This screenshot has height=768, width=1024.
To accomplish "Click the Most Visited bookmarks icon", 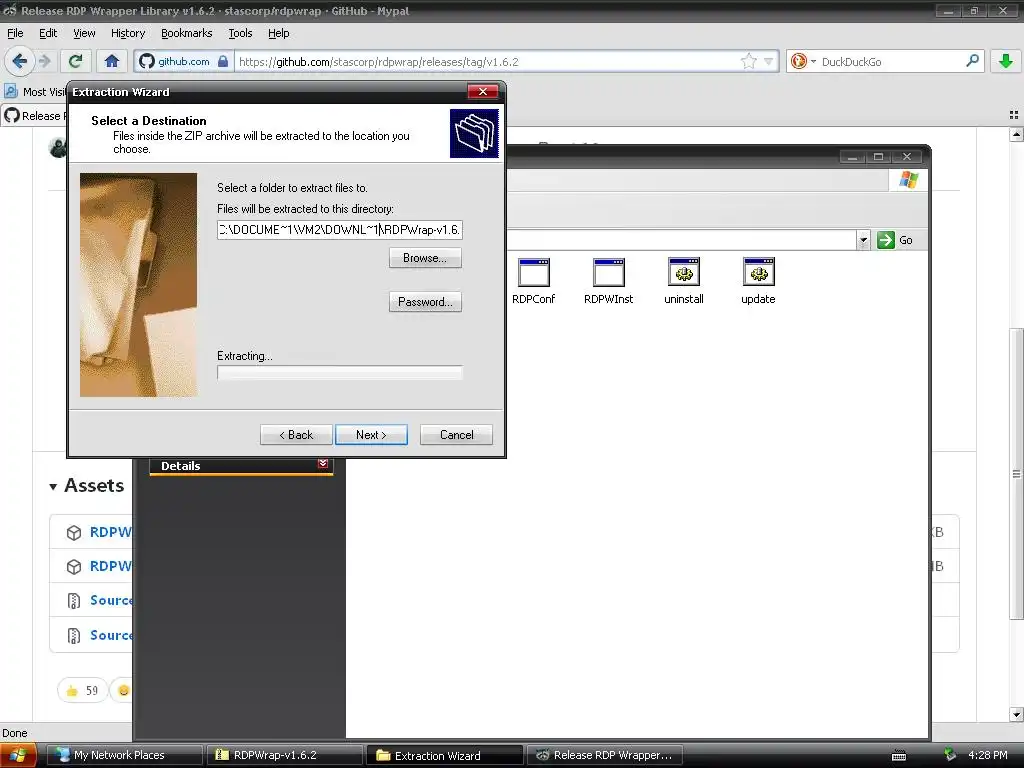I will point(10,91).
